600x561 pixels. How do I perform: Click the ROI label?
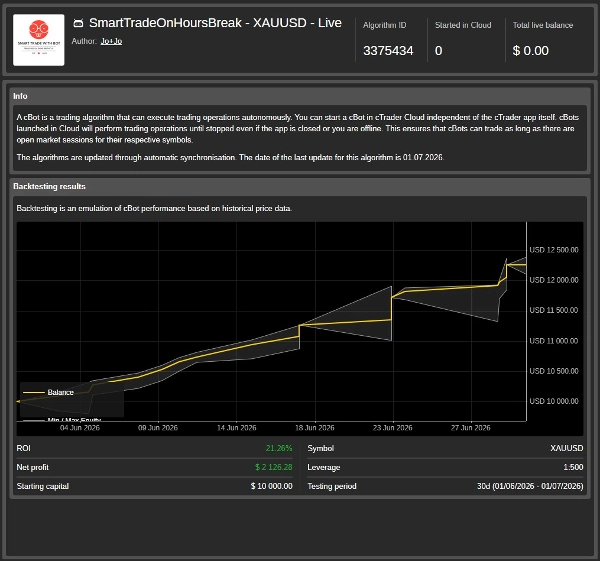coord(23,448)
